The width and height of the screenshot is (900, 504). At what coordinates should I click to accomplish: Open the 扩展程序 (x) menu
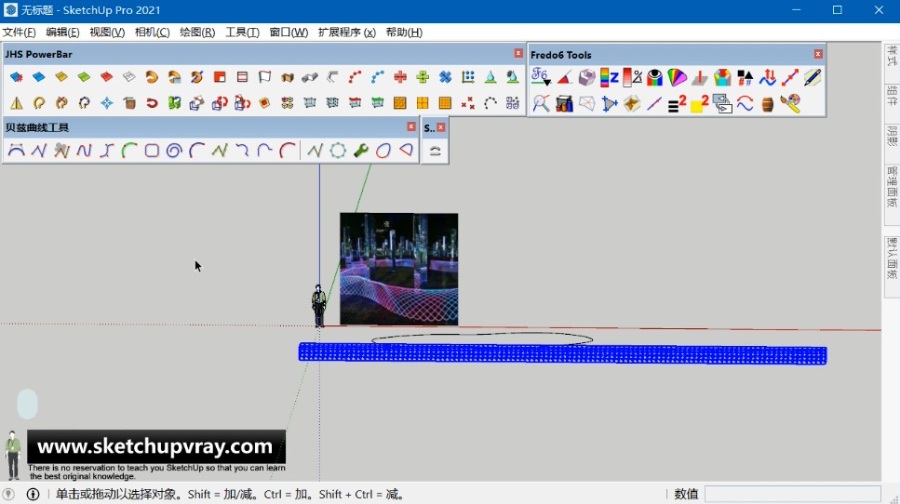[x=347, y=32]
